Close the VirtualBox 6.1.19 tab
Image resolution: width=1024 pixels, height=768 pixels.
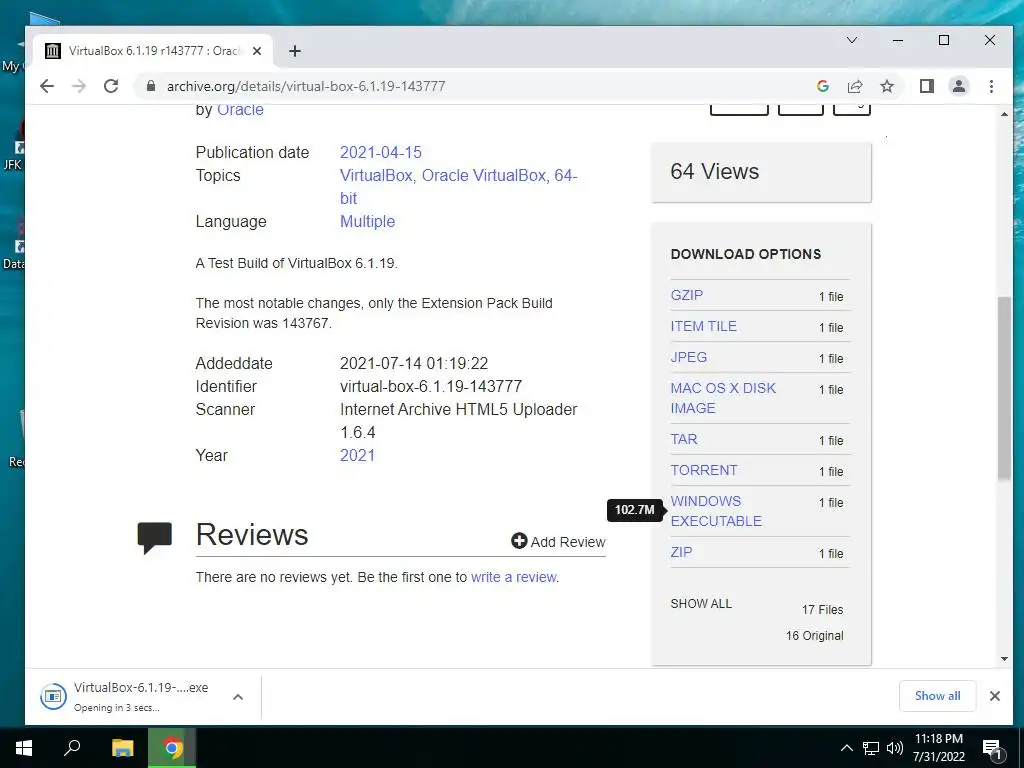point(257,51)
